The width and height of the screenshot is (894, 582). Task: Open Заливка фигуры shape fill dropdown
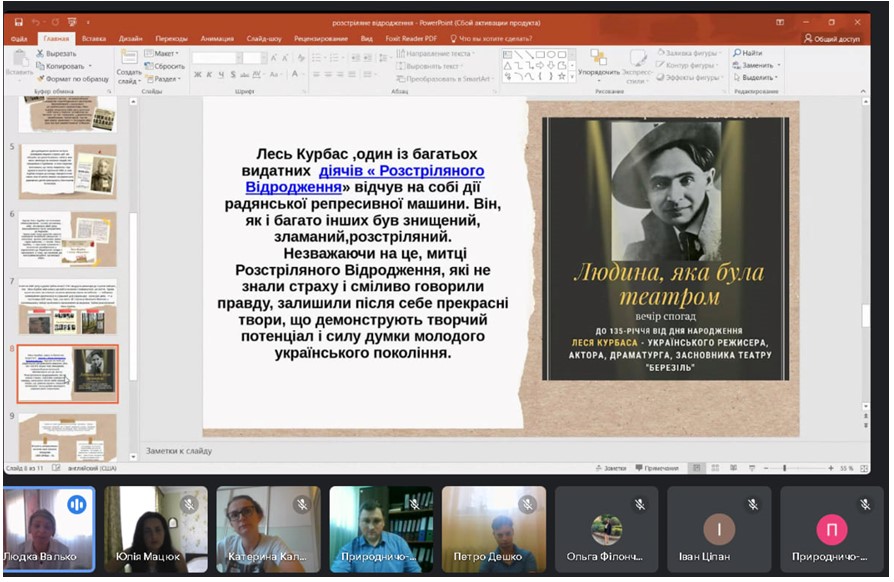click(689, 53)
